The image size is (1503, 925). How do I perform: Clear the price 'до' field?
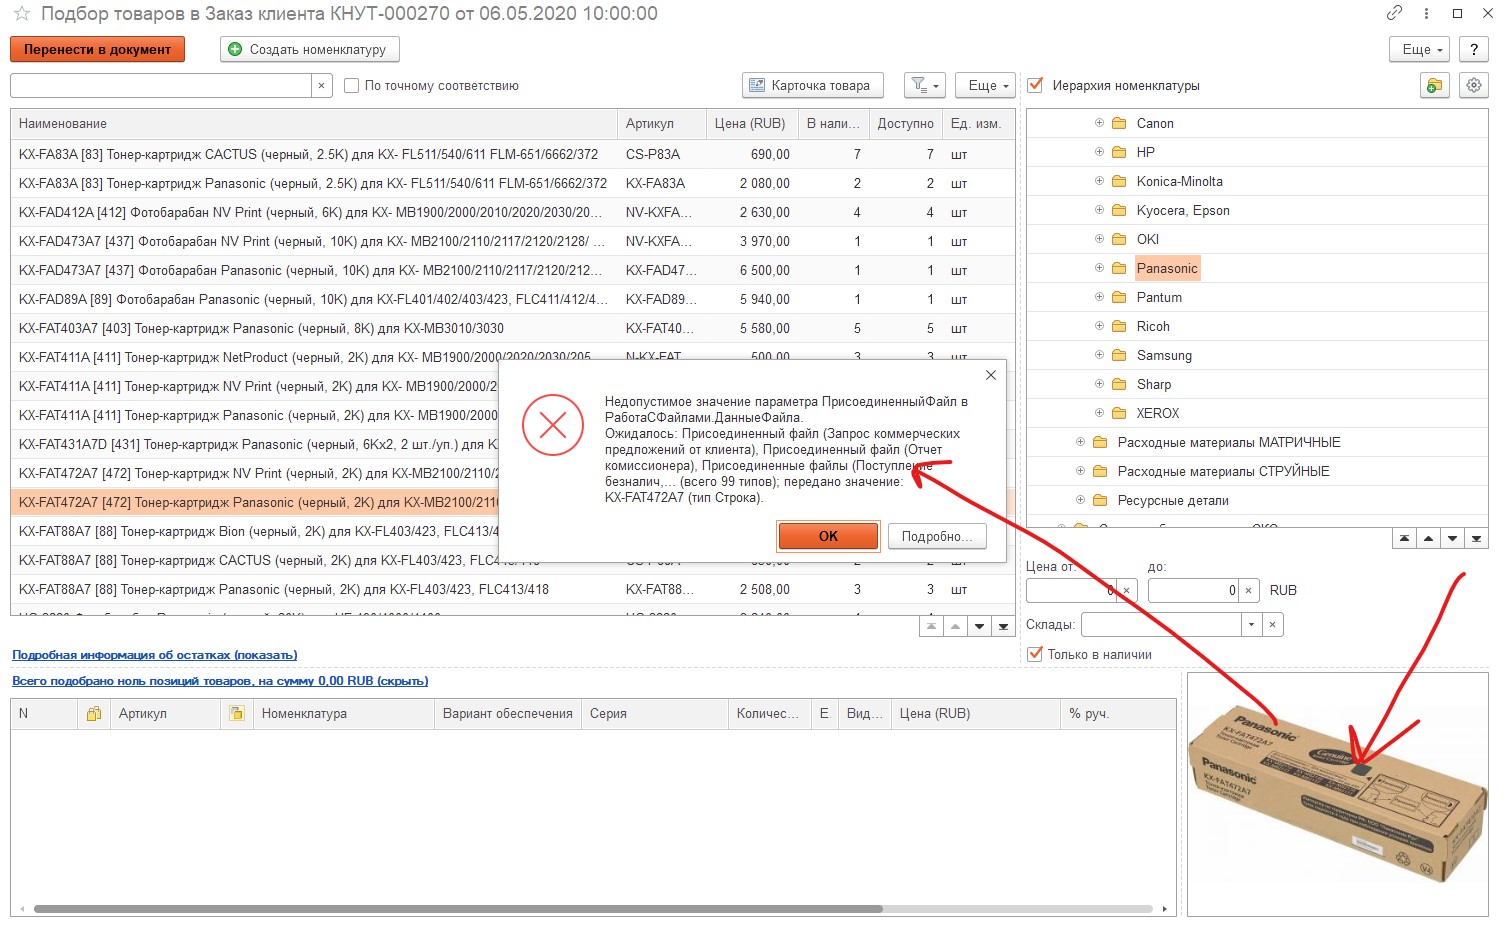pyautogui.click(x=1249, y=591)
